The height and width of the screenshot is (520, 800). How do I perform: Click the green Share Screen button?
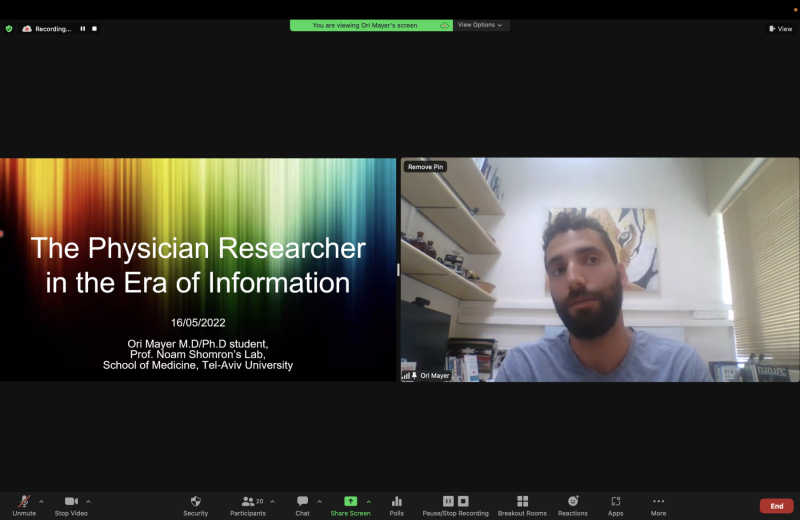coord(351,505)
